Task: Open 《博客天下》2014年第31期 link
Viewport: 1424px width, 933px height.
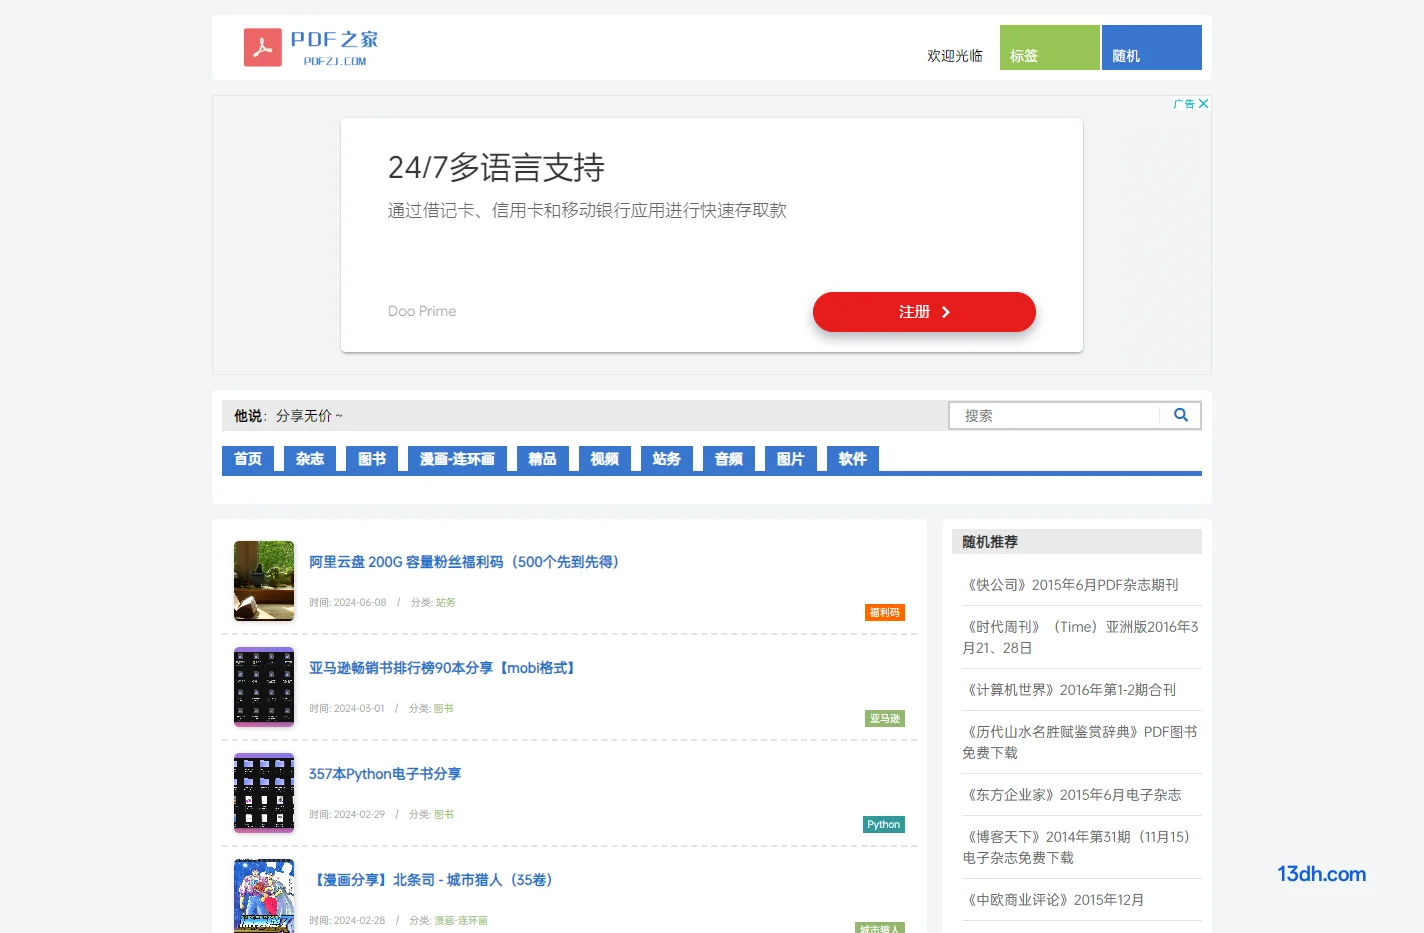Action: click(x=1078, y=847)
